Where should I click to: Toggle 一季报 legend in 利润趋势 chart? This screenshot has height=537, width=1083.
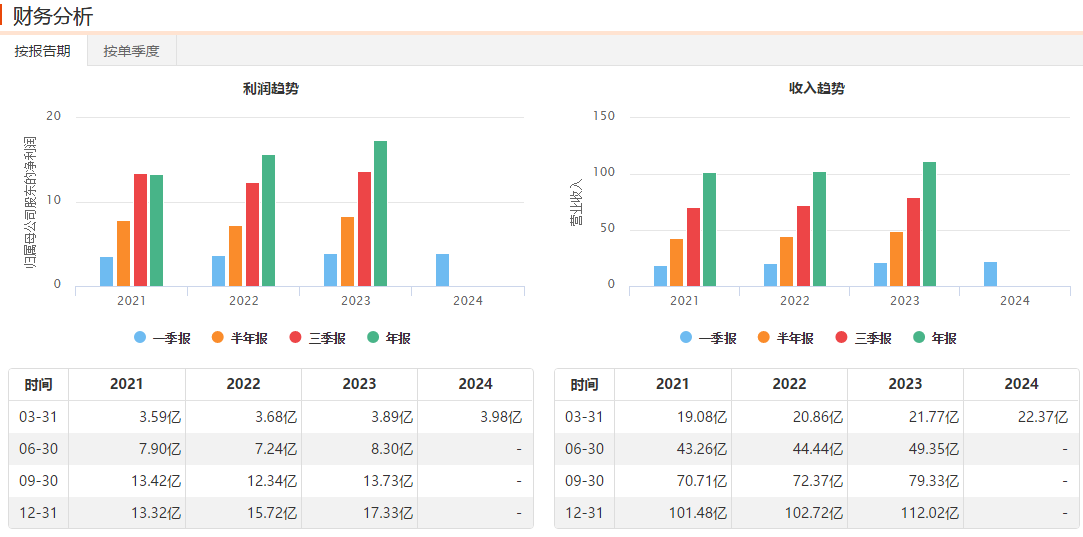point(162,338)
